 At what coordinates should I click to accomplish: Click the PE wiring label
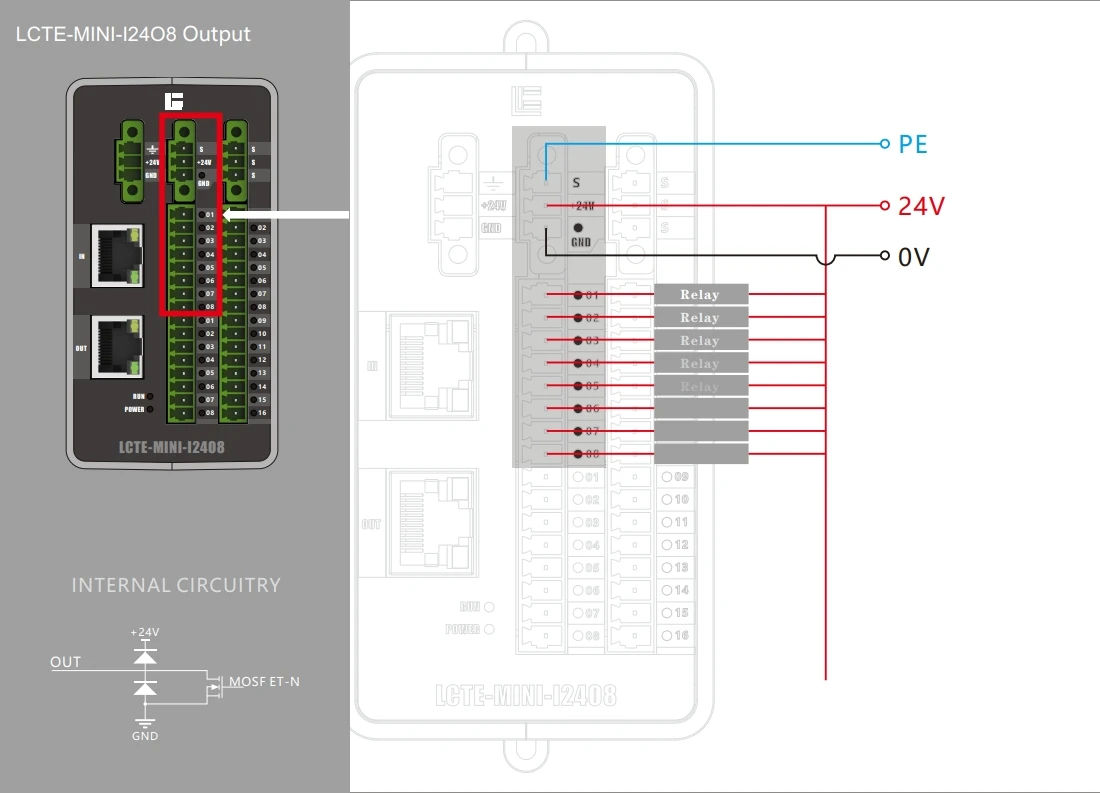coord(912,144)
